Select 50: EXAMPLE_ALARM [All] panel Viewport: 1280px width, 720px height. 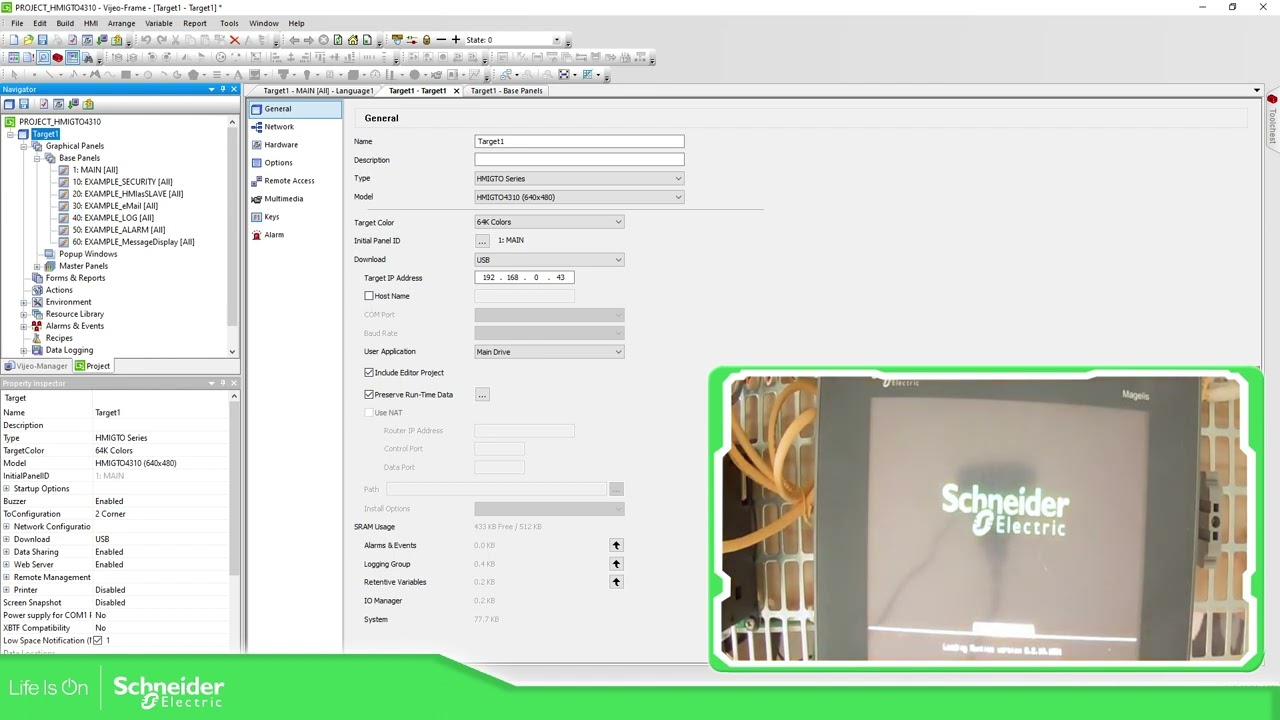[118, 230]
